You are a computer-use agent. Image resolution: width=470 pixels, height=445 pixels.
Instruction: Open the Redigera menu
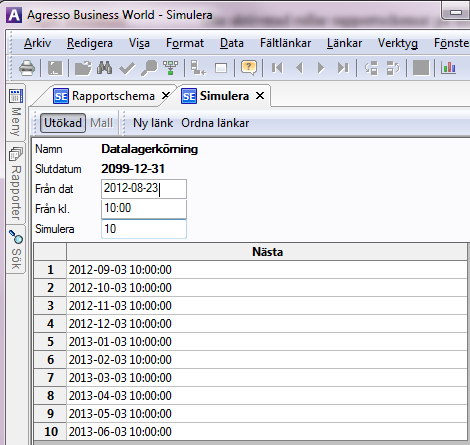90,43
